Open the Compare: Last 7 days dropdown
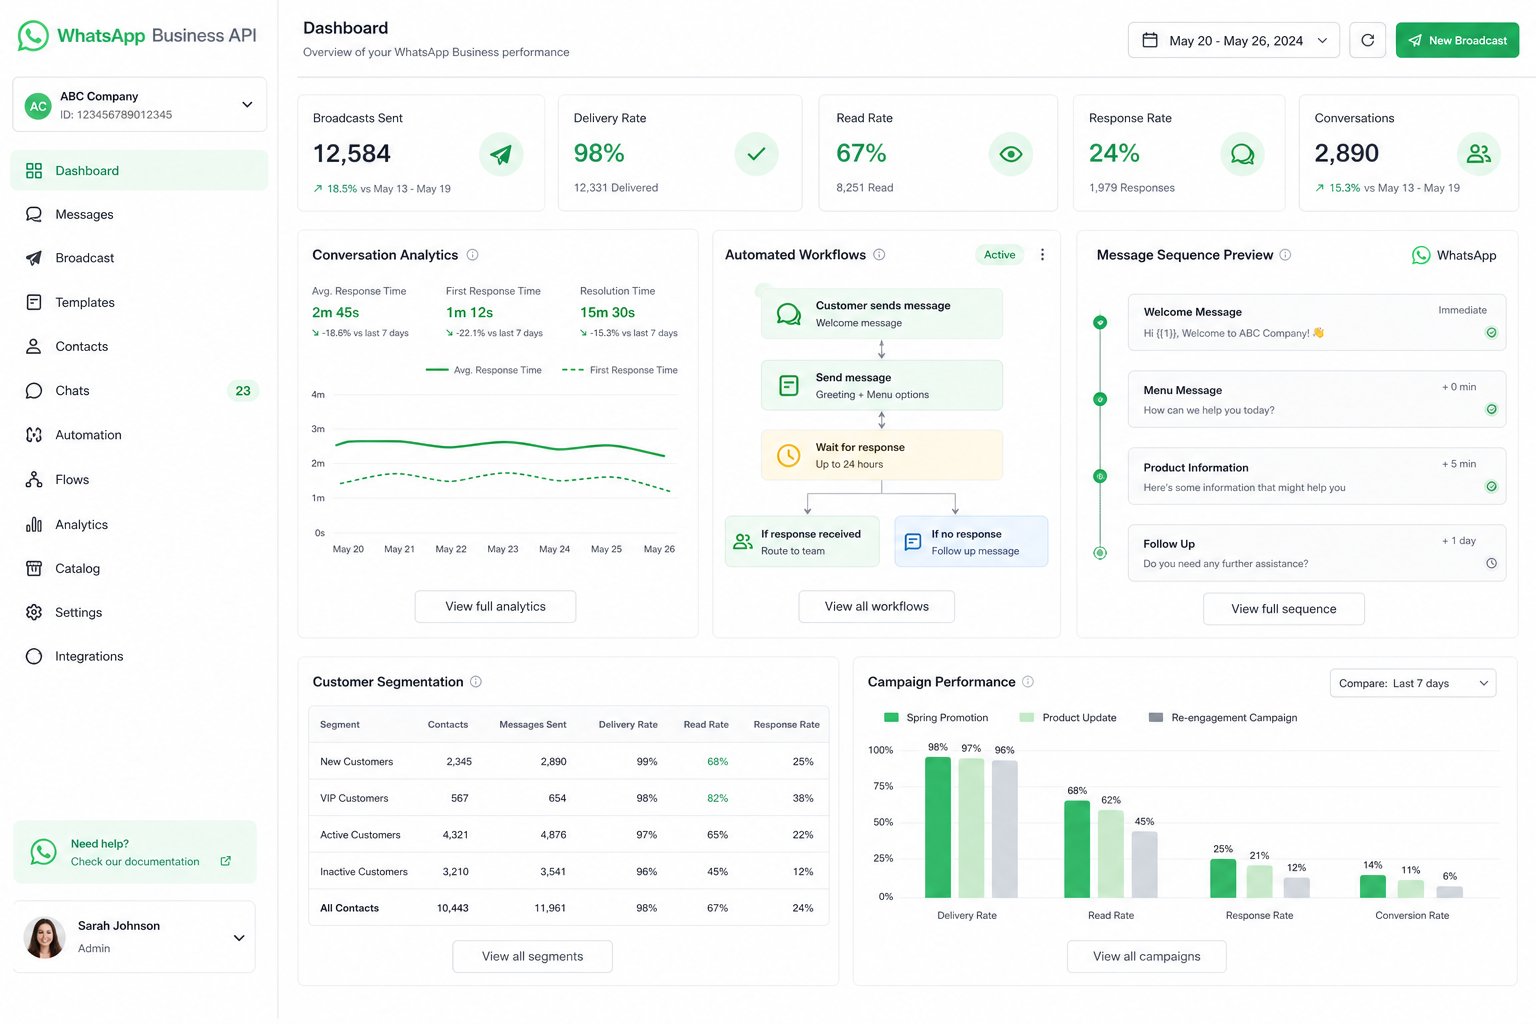The image size is (1536, 1024). pyautogui.click(x=1413, y=683)
